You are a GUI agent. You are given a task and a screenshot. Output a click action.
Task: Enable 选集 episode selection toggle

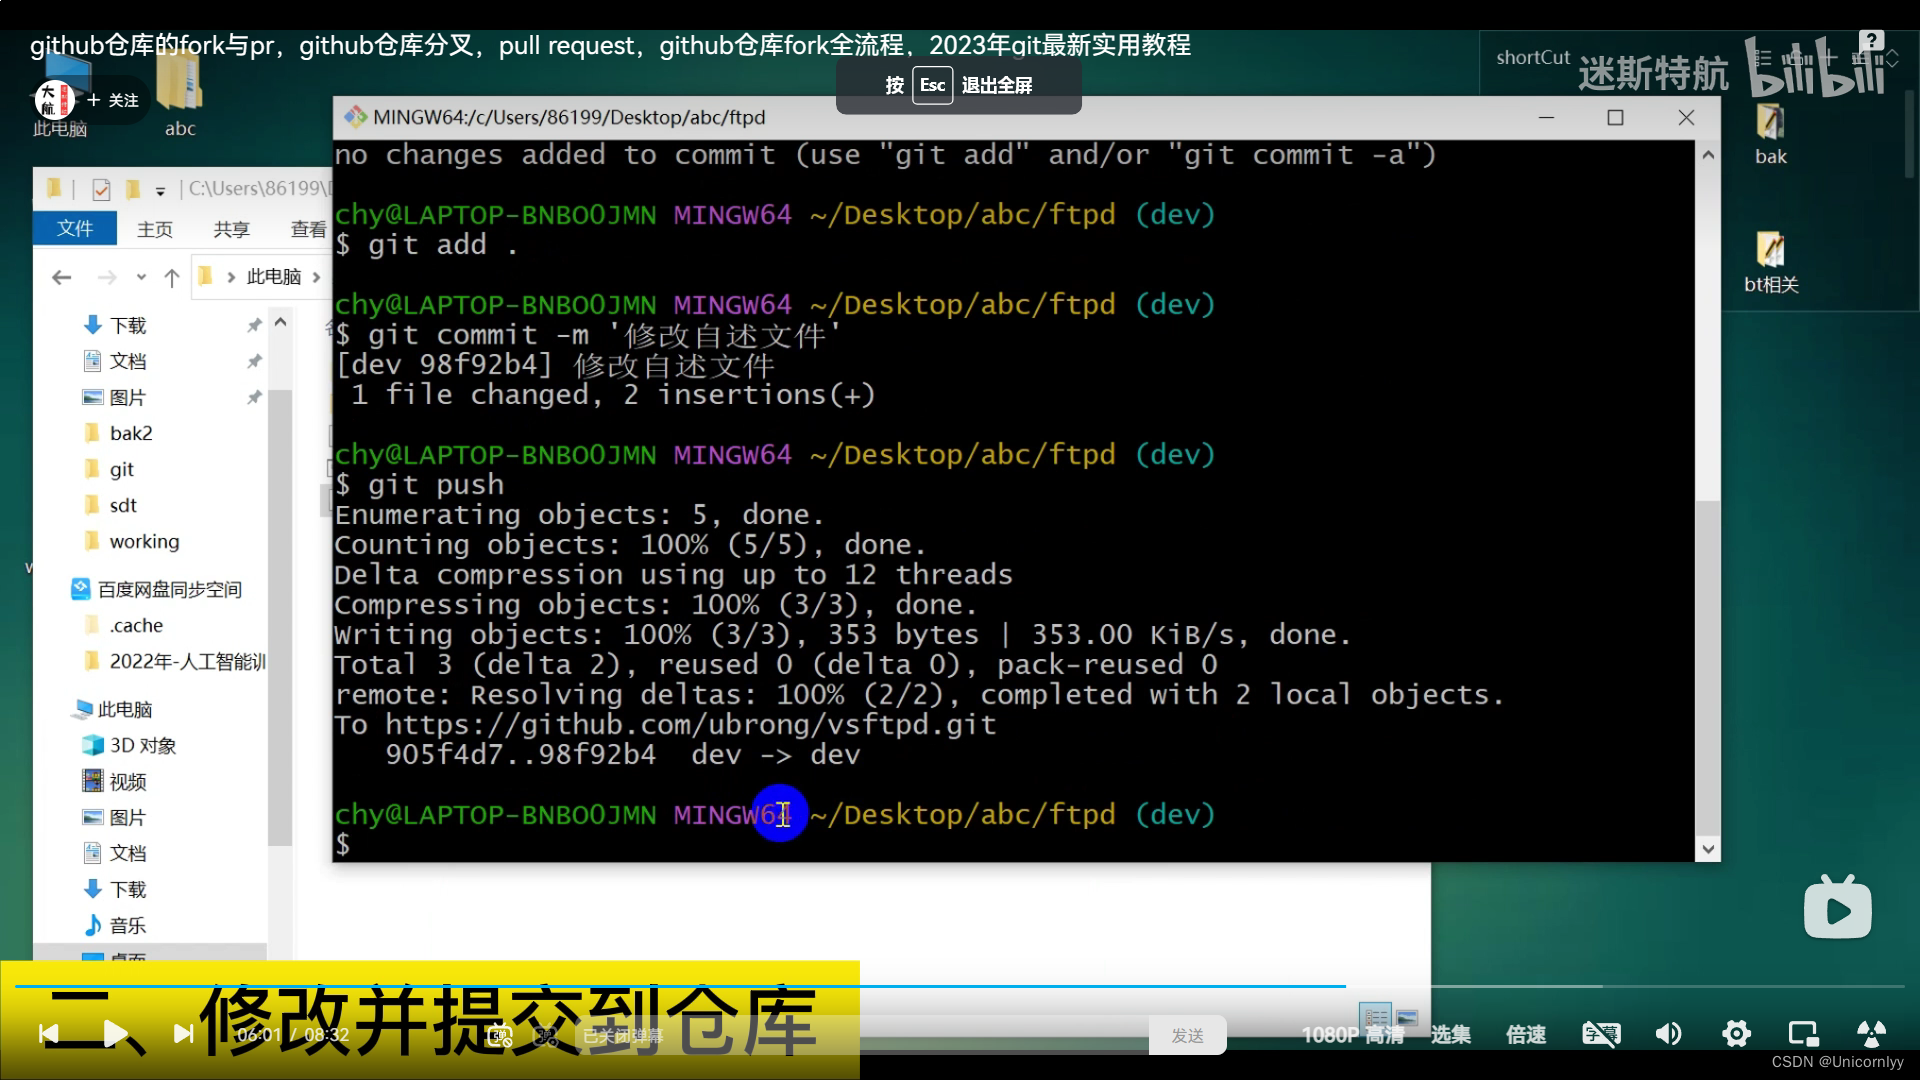click(1451, 1034)
